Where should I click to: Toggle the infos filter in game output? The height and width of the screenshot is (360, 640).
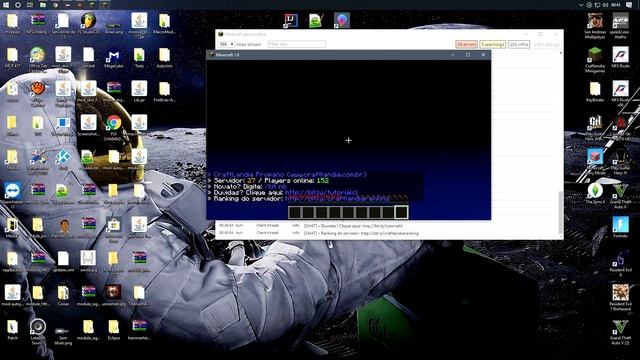click(x=519, y=44)
